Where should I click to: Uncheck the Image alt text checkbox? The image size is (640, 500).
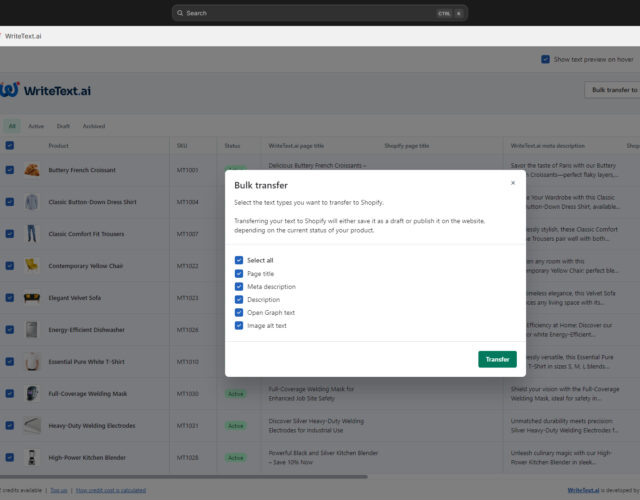(239, 325)
